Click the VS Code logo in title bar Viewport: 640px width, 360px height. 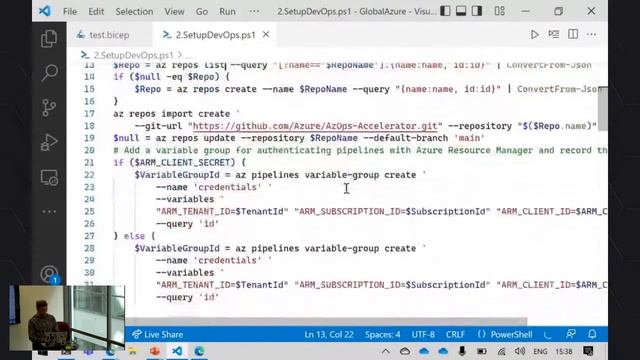[x=44, y=11]
